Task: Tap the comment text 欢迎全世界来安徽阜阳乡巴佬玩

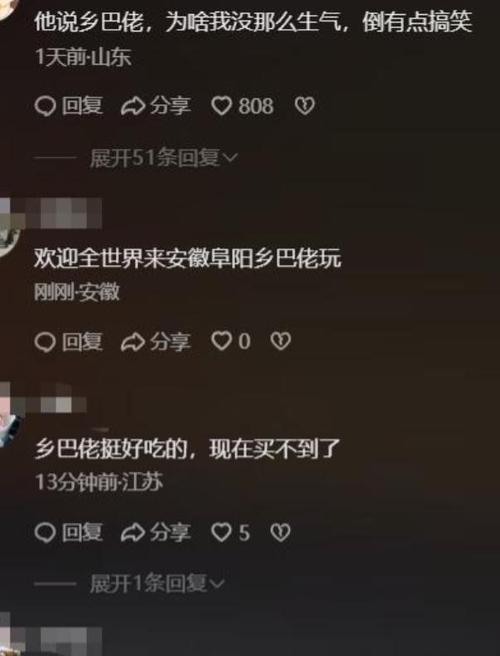Action: click(x=187, y=258)
